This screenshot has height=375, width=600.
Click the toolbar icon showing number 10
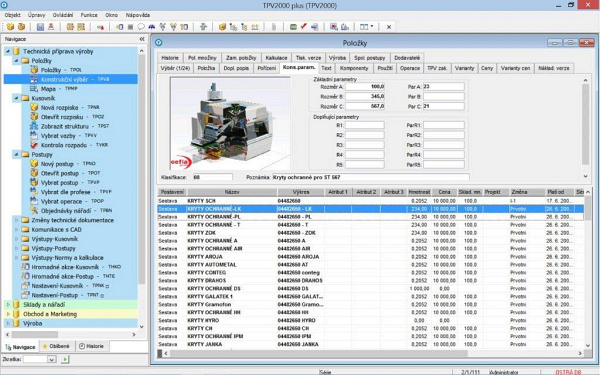(184, 27)
